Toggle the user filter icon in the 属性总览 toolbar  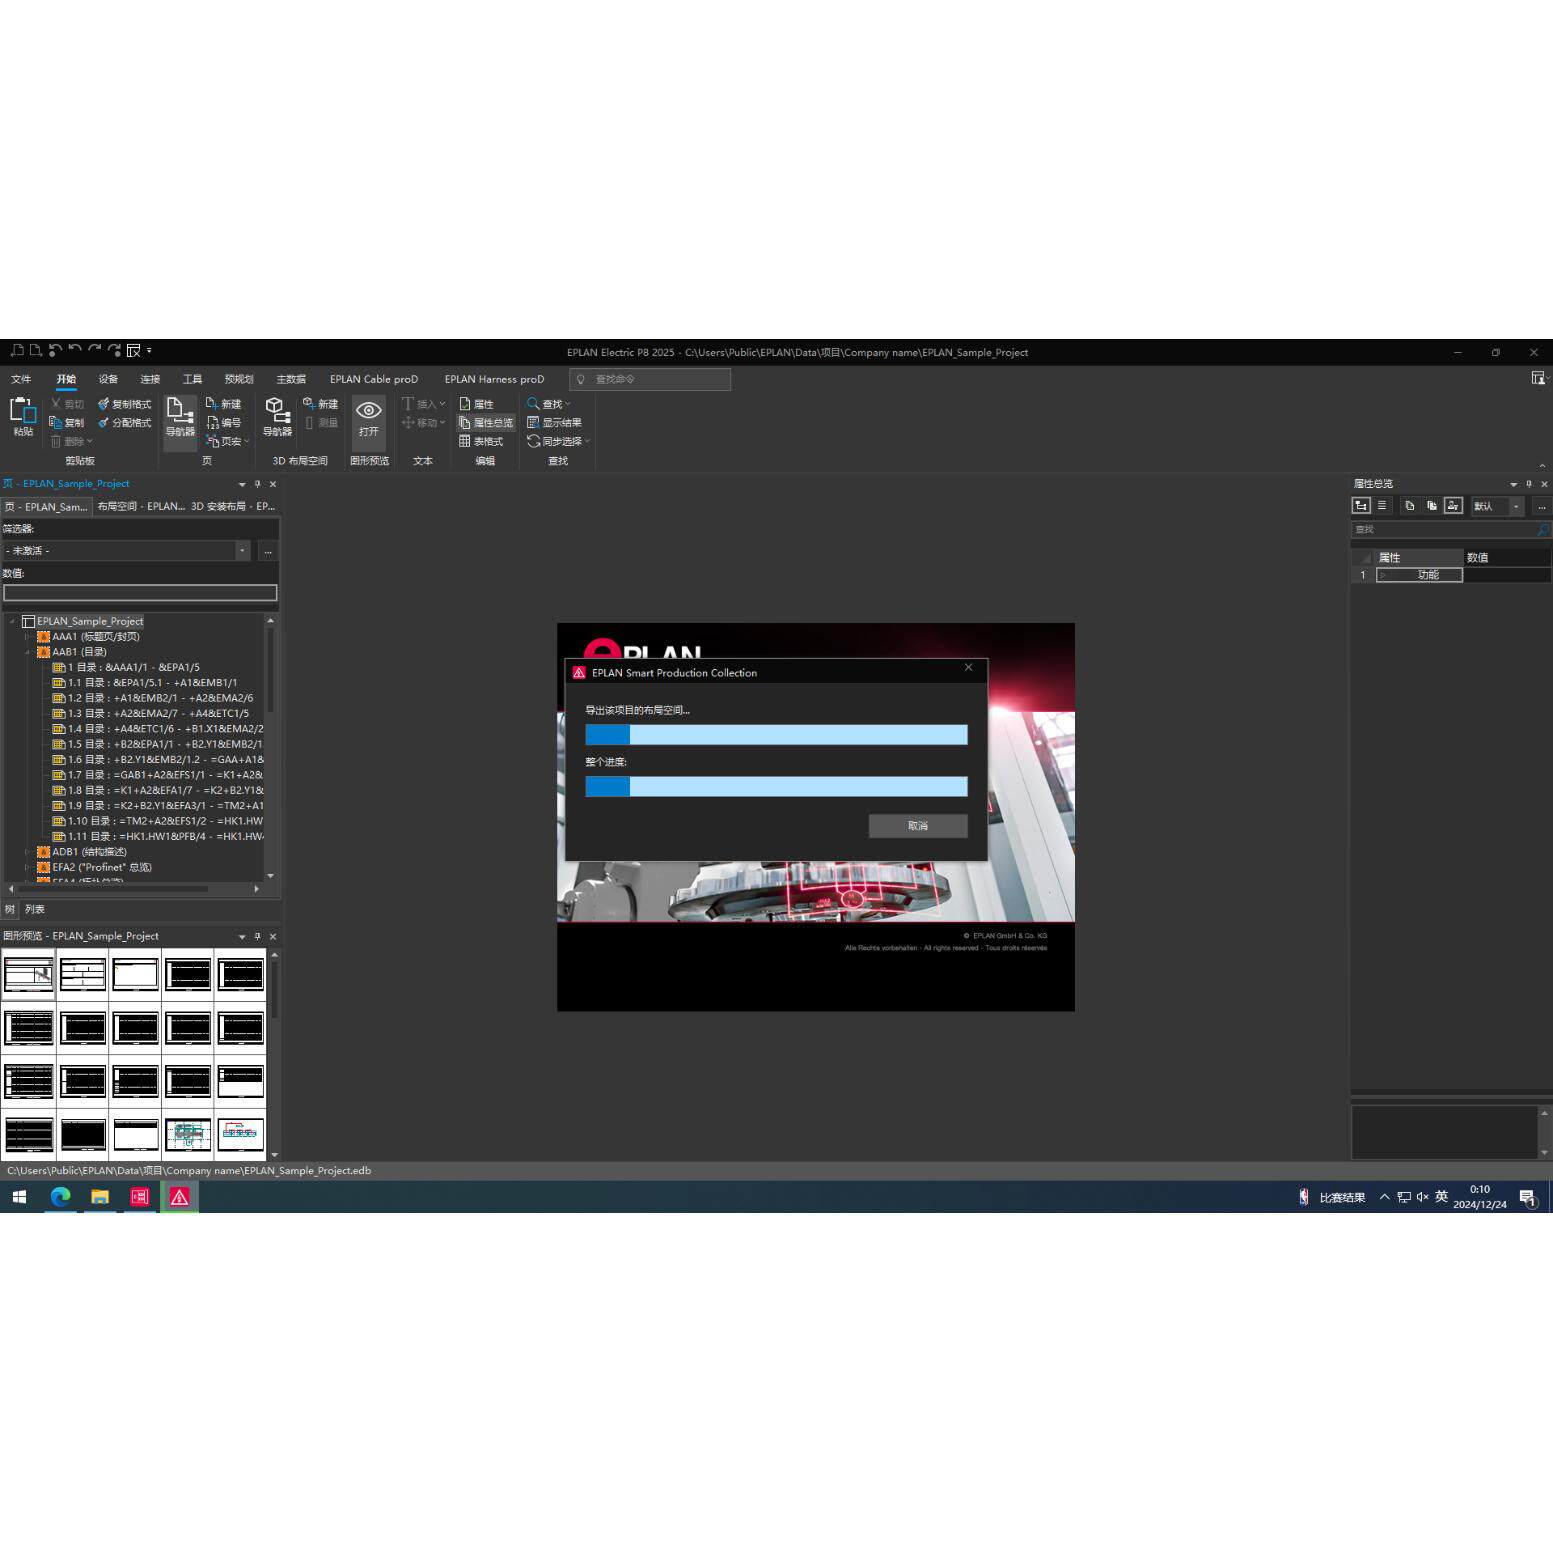pyautogui.click(x=1453, y=506)
